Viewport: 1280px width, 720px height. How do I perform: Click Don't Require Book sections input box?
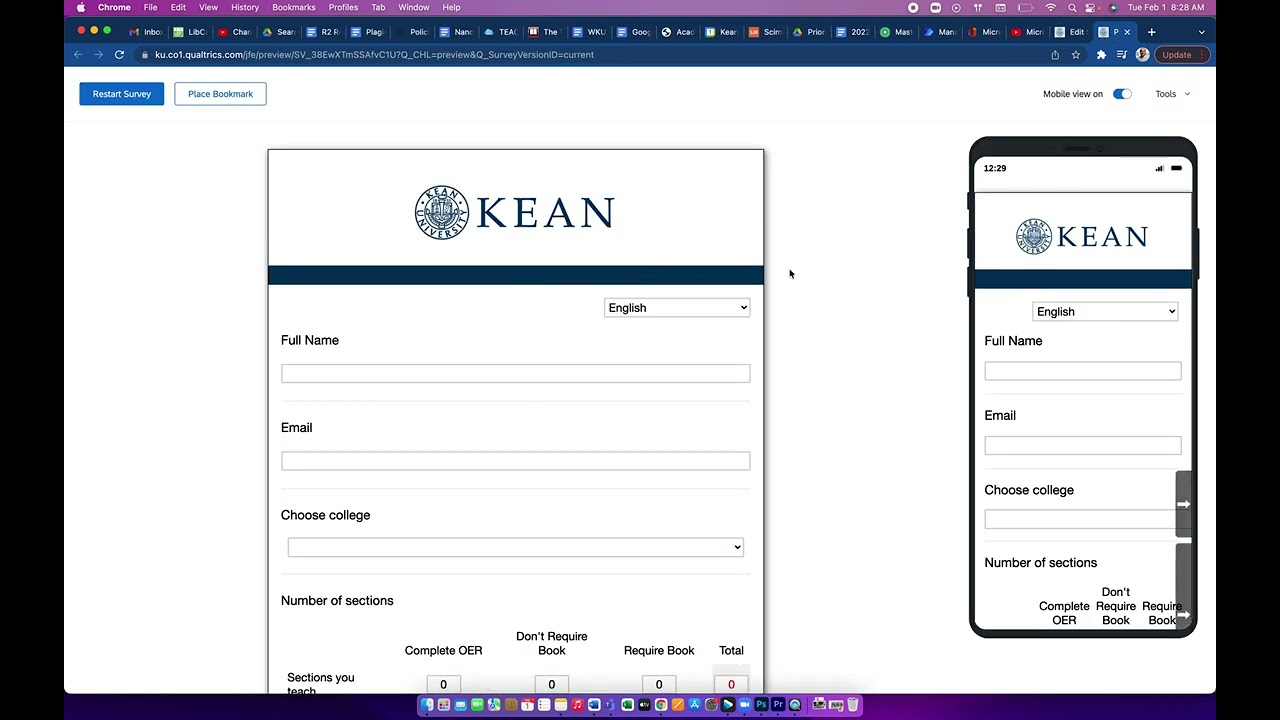coord(551,684)
